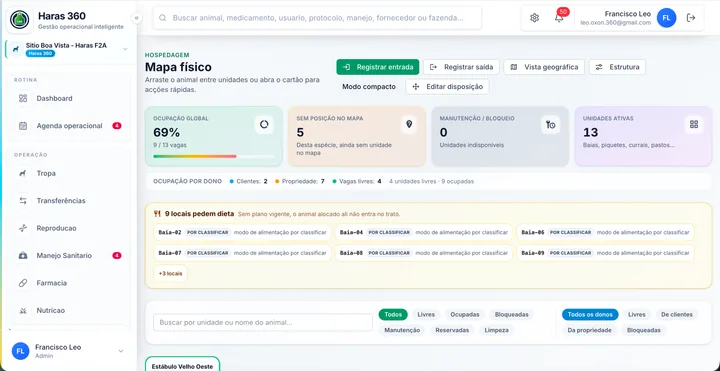This screenshot has height=371, width=720.
Task: Click the logout arrow icon
Action: [691, 18]
